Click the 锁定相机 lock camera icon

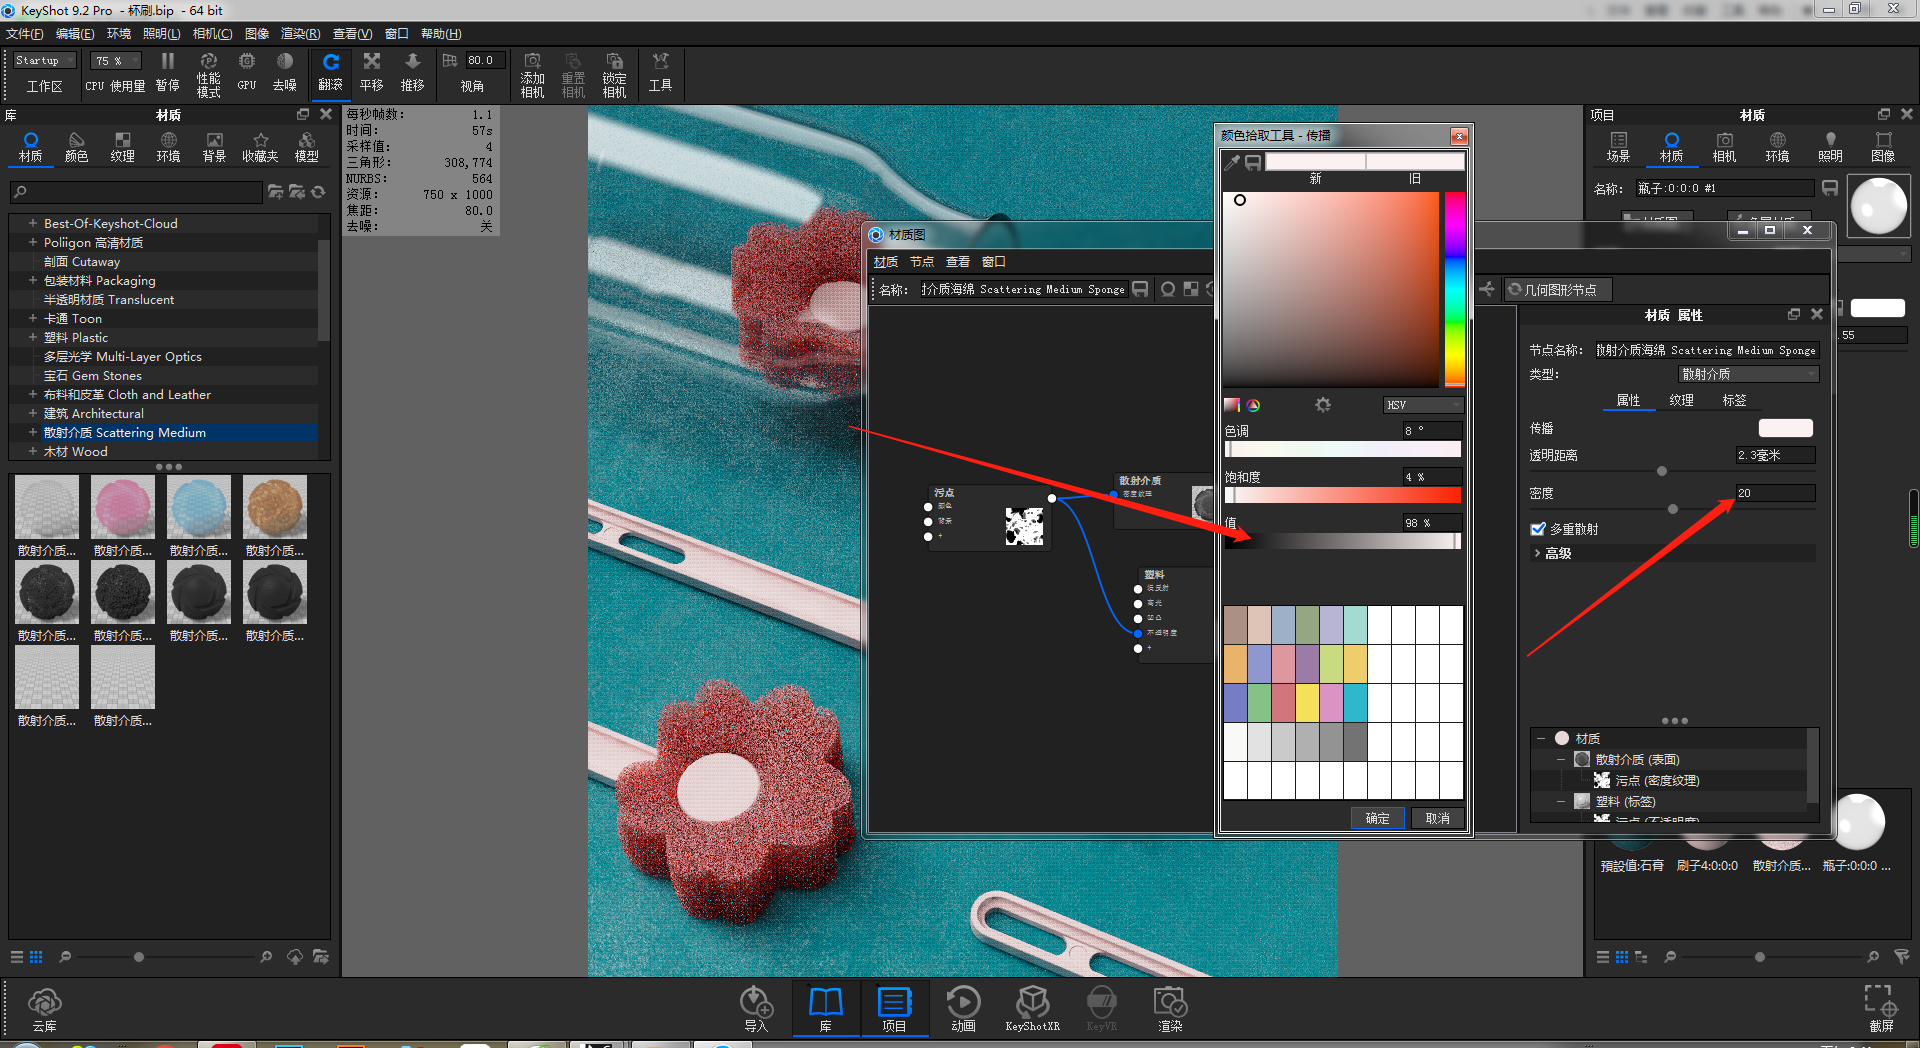(x=614, y=73)
